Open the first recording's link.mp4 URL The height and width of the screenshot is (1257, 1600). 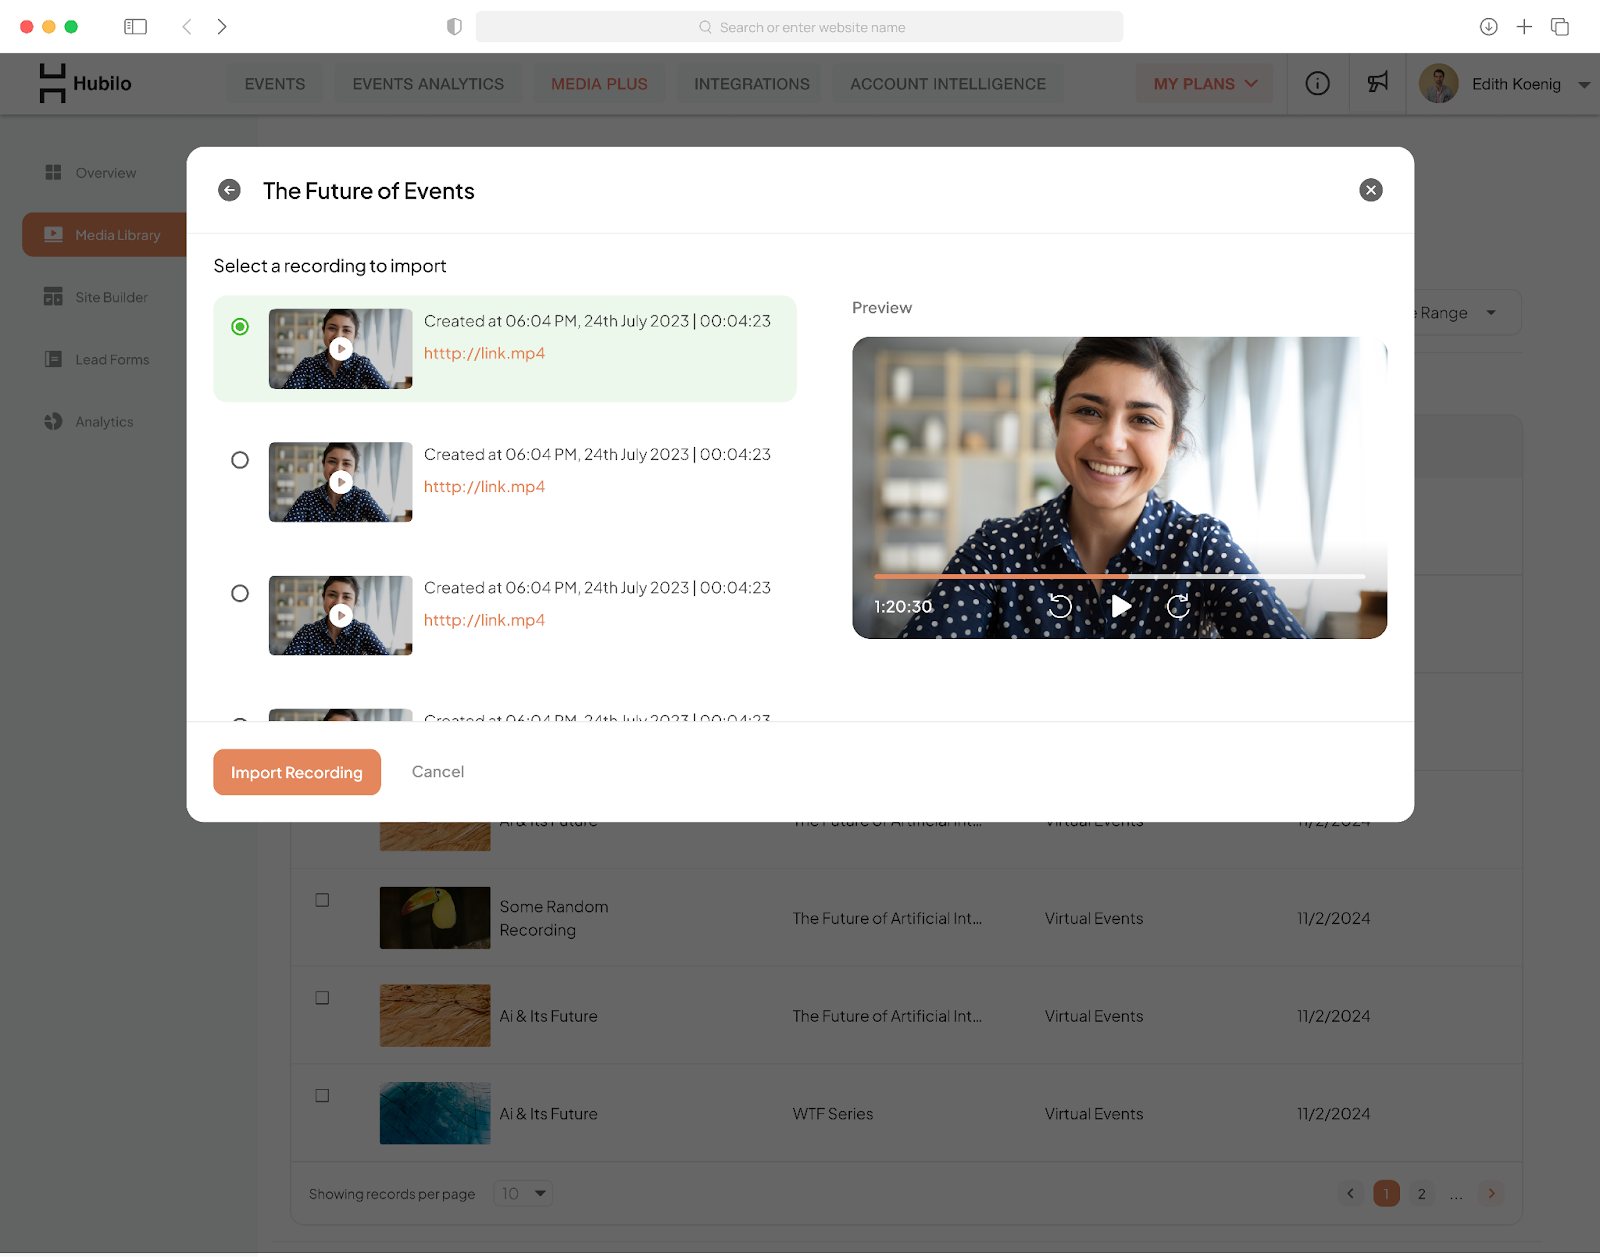click(x=484, y=354)
